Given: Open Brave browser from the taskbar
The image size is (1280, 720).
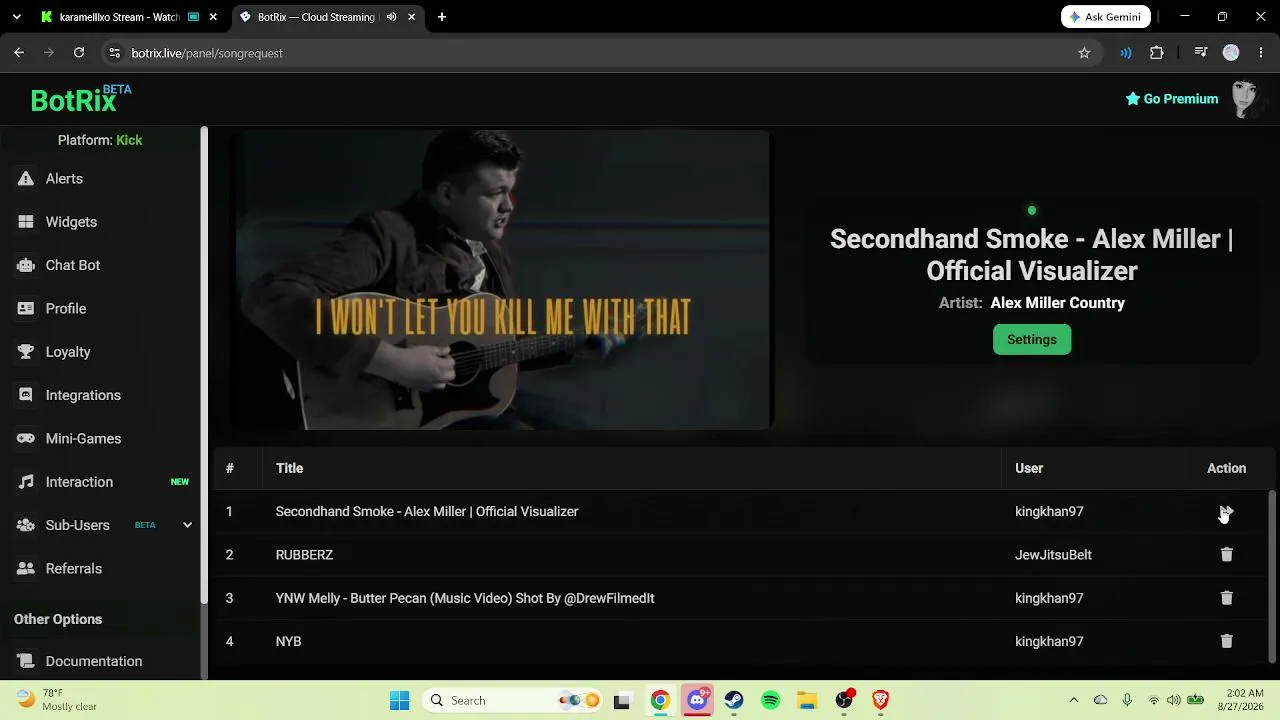Looking at the screenshot, I should (x=881, y=700).
